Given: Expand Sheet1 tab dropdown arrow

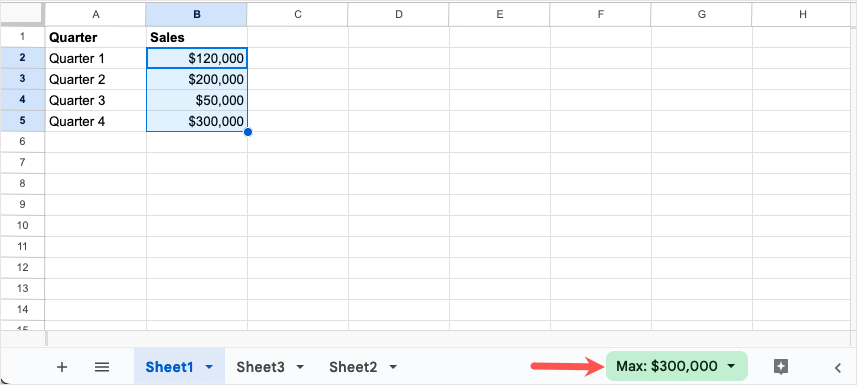Looking at the screenshot, I should tap(209, 368).
